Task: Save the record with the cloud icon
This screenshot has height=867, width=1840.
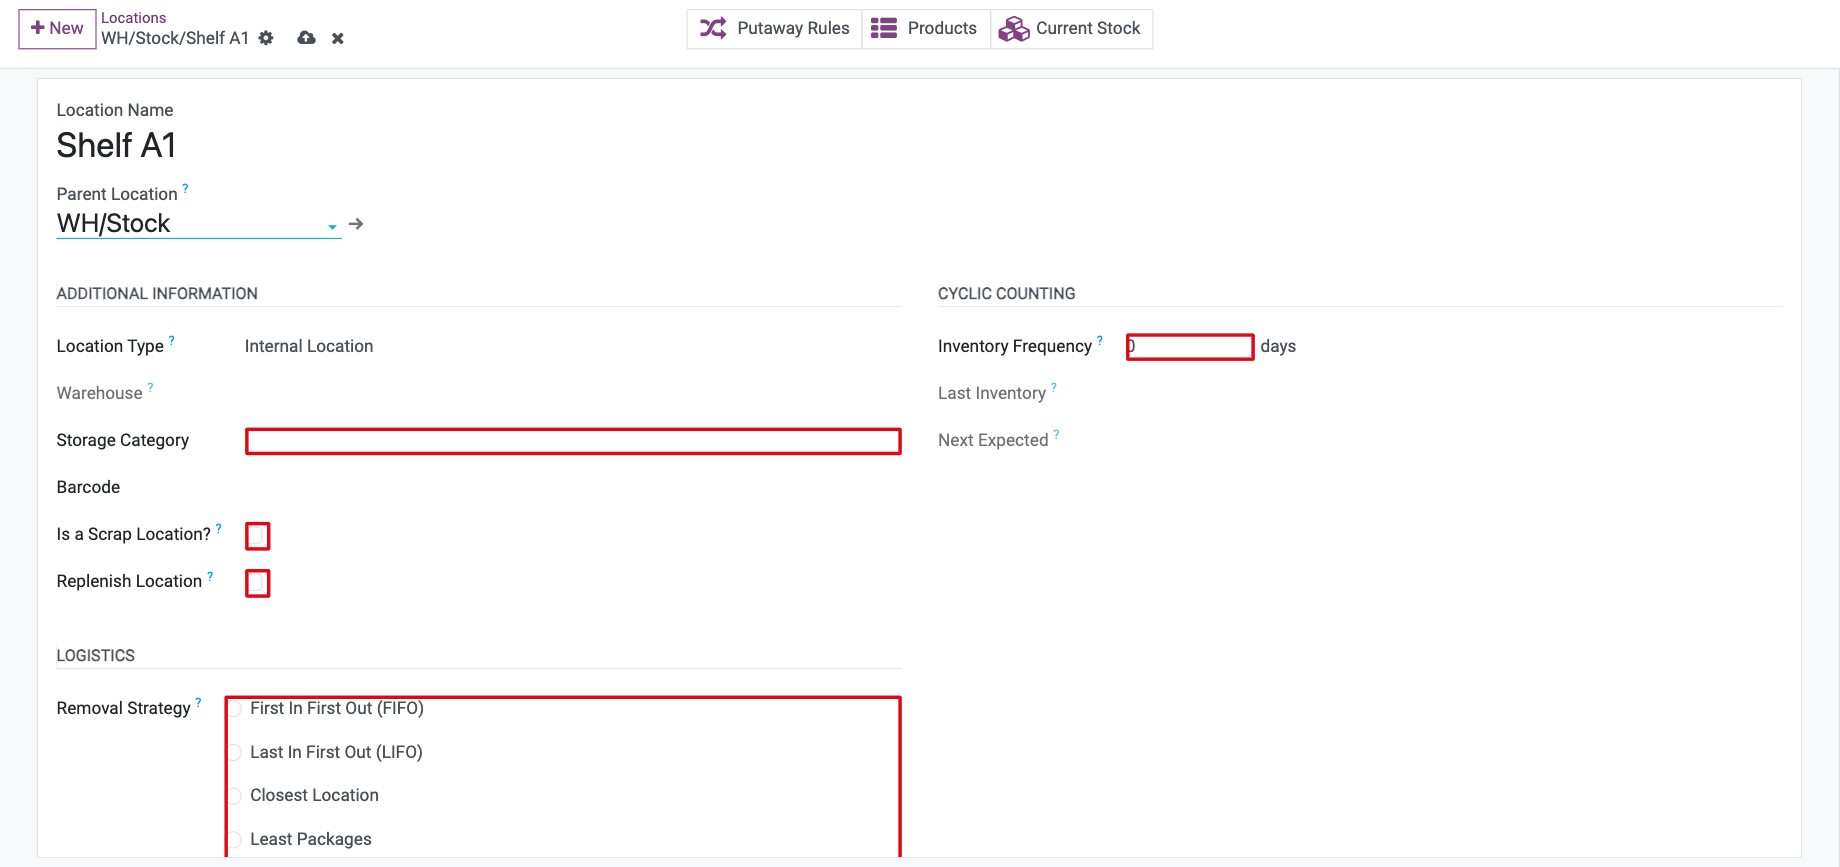Action: pyautogui.click(x=307, y=38)
